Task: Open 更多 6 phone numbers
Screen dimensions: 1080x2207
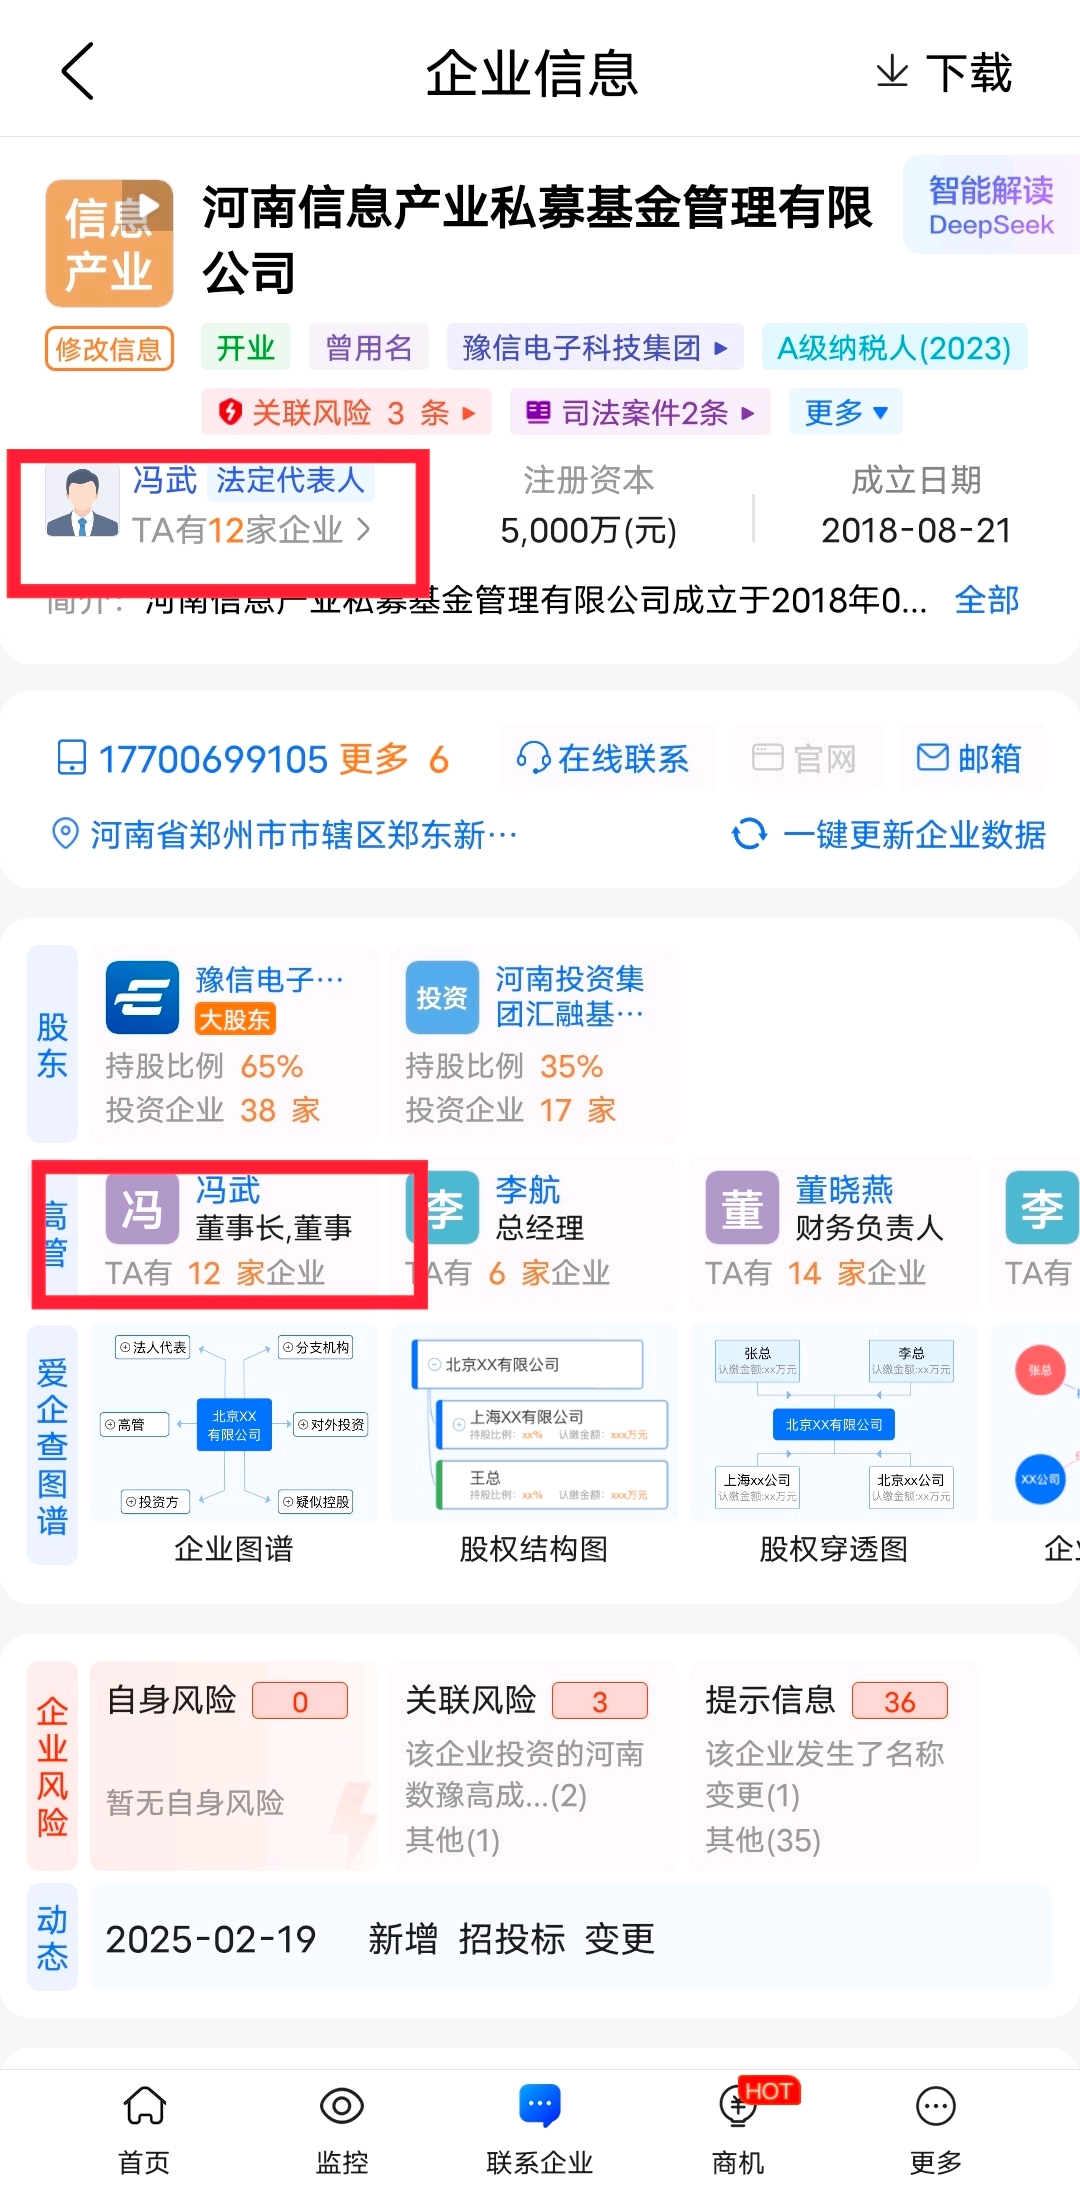Action: coord(394,759)
